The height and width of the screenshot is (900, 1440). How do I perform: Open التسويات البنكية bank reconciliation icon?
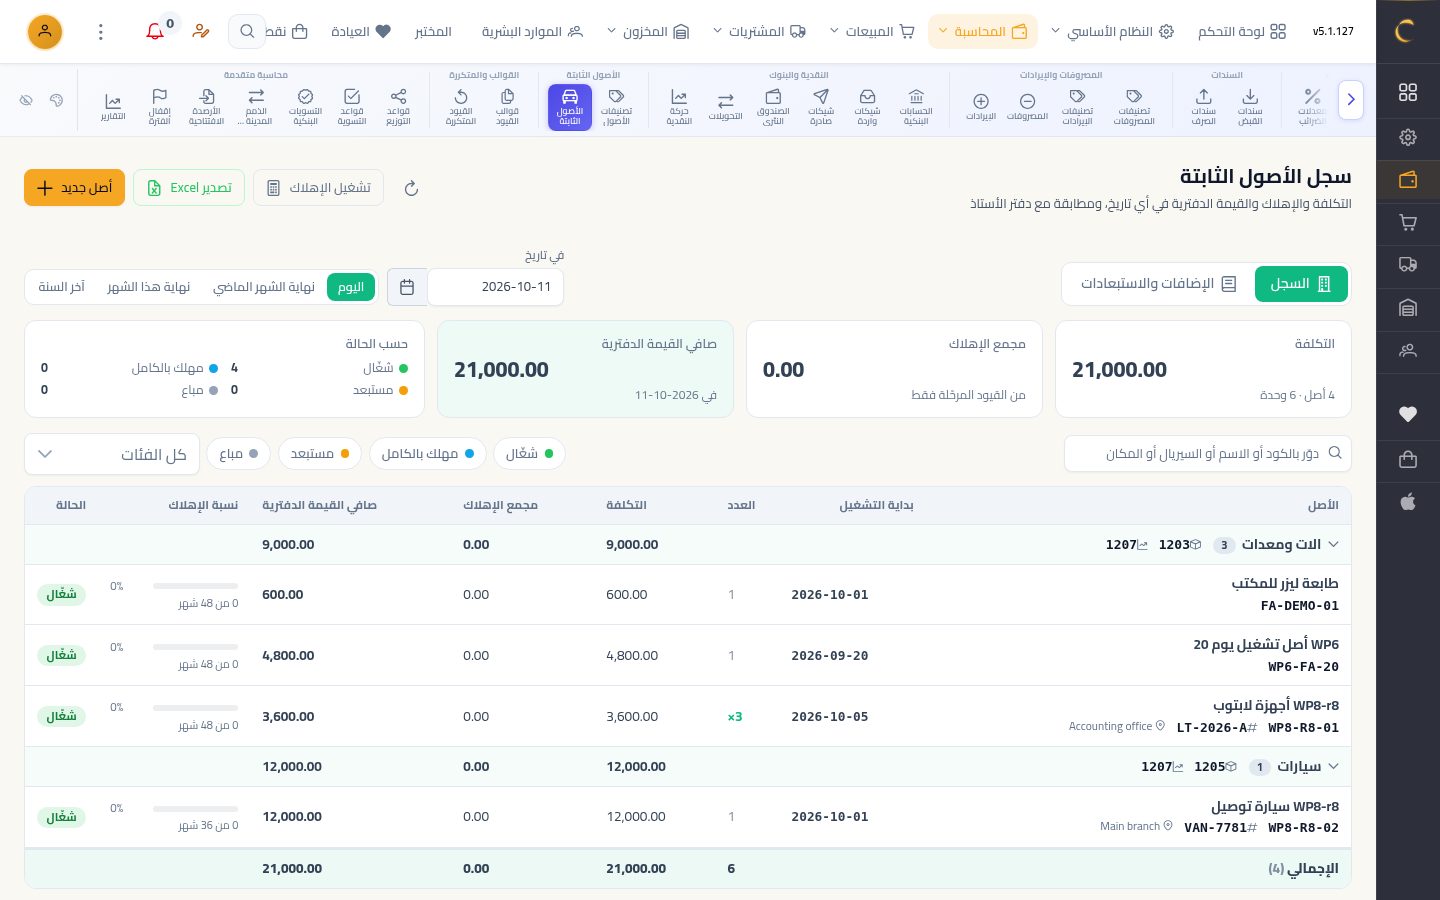[x=305, y=107]
